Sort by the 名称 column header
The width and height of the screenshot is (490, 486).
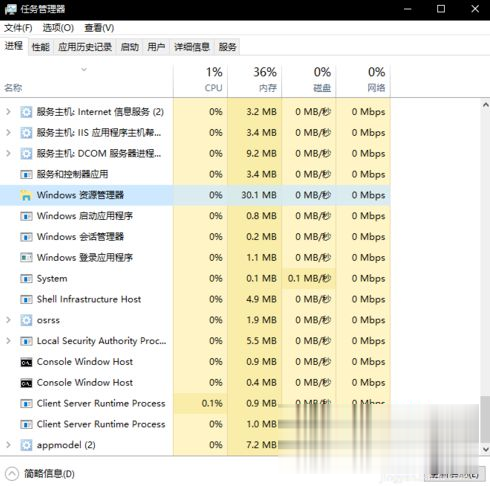pyautogui.click(x=13, y=88)
